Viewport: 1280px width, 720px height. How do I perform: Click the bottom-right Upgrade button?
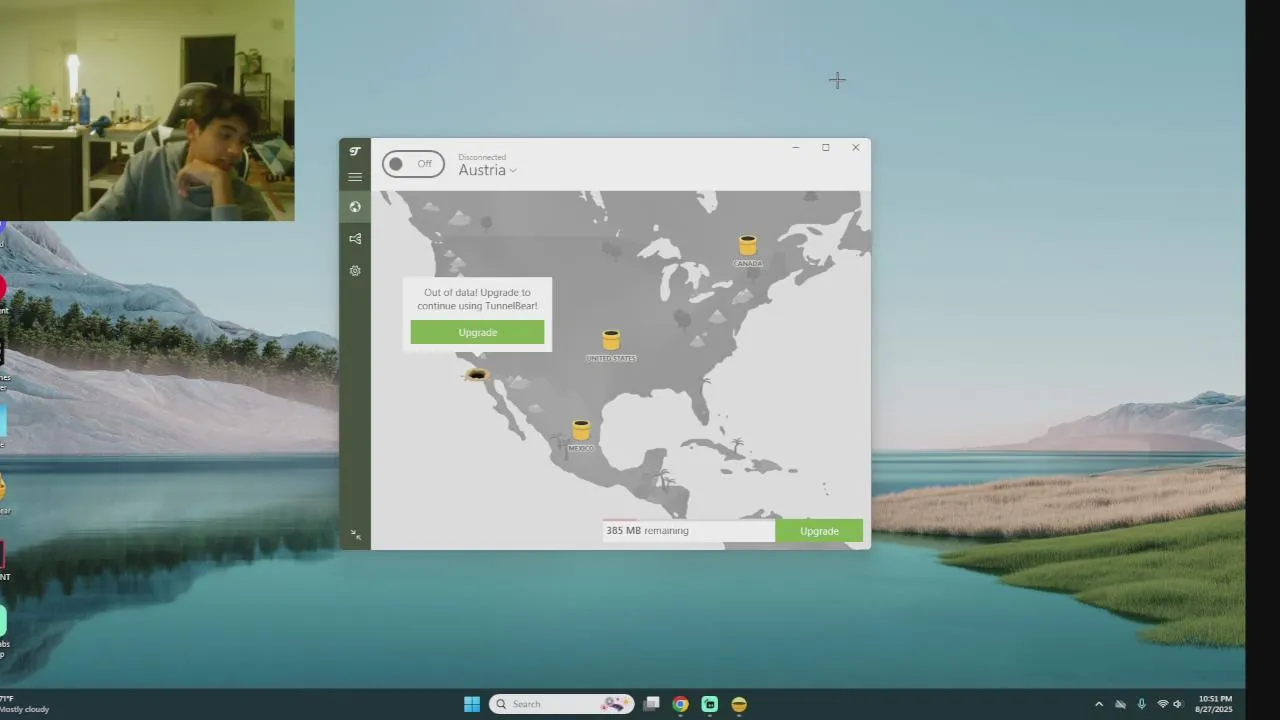click(x=819, y=531)
